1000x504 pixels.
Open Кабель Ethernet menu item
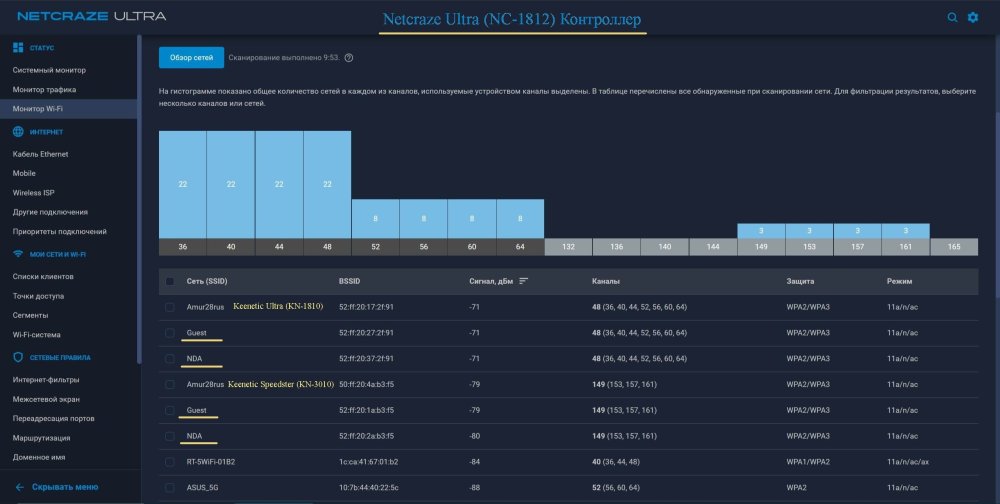[x=40, y=154]
